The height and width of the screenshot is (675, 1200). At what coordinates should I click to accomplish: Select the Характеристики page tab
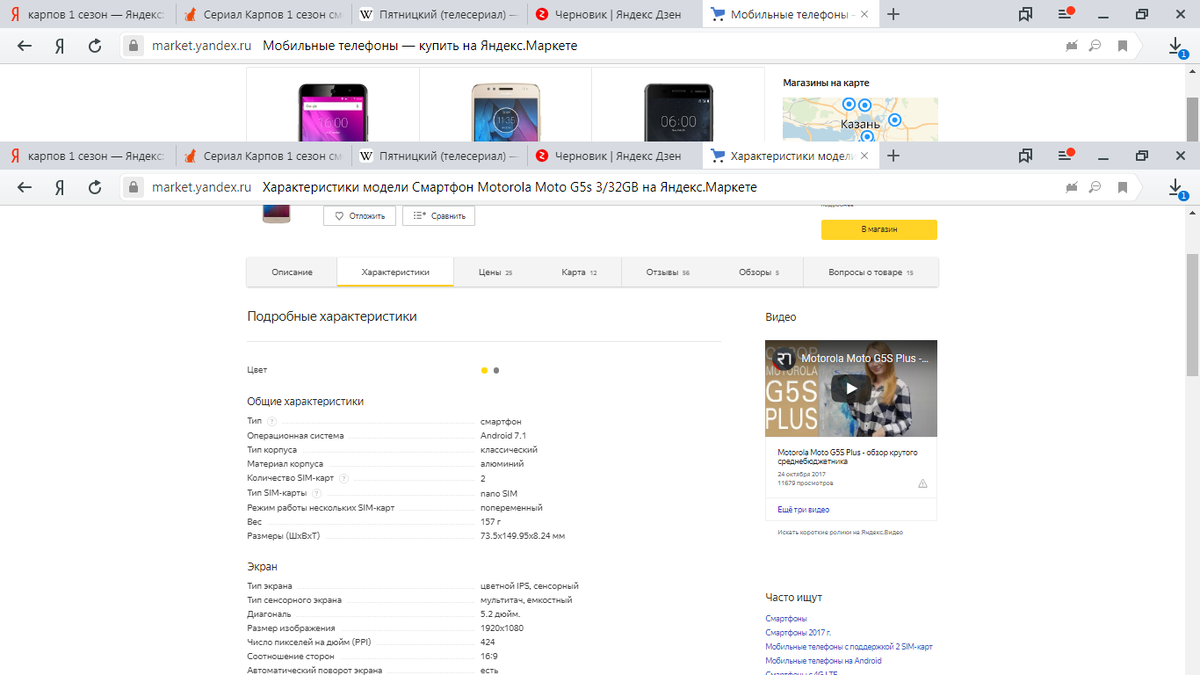click(x=395, y=272)
